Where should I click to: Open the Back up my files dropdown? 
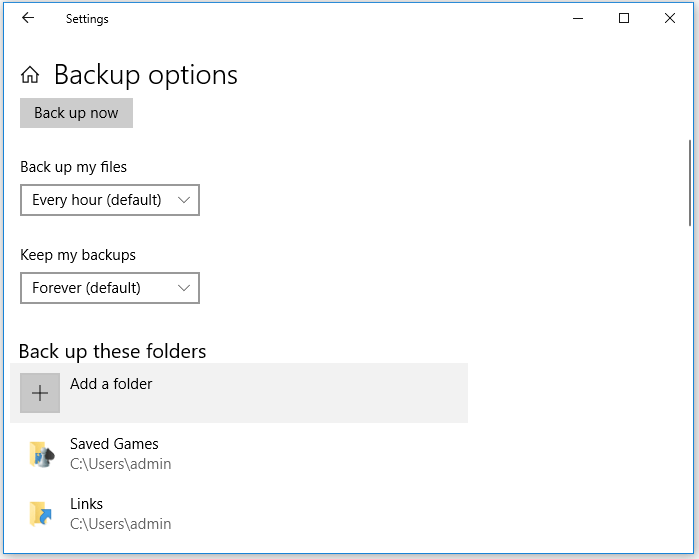(x=110, y=200)
